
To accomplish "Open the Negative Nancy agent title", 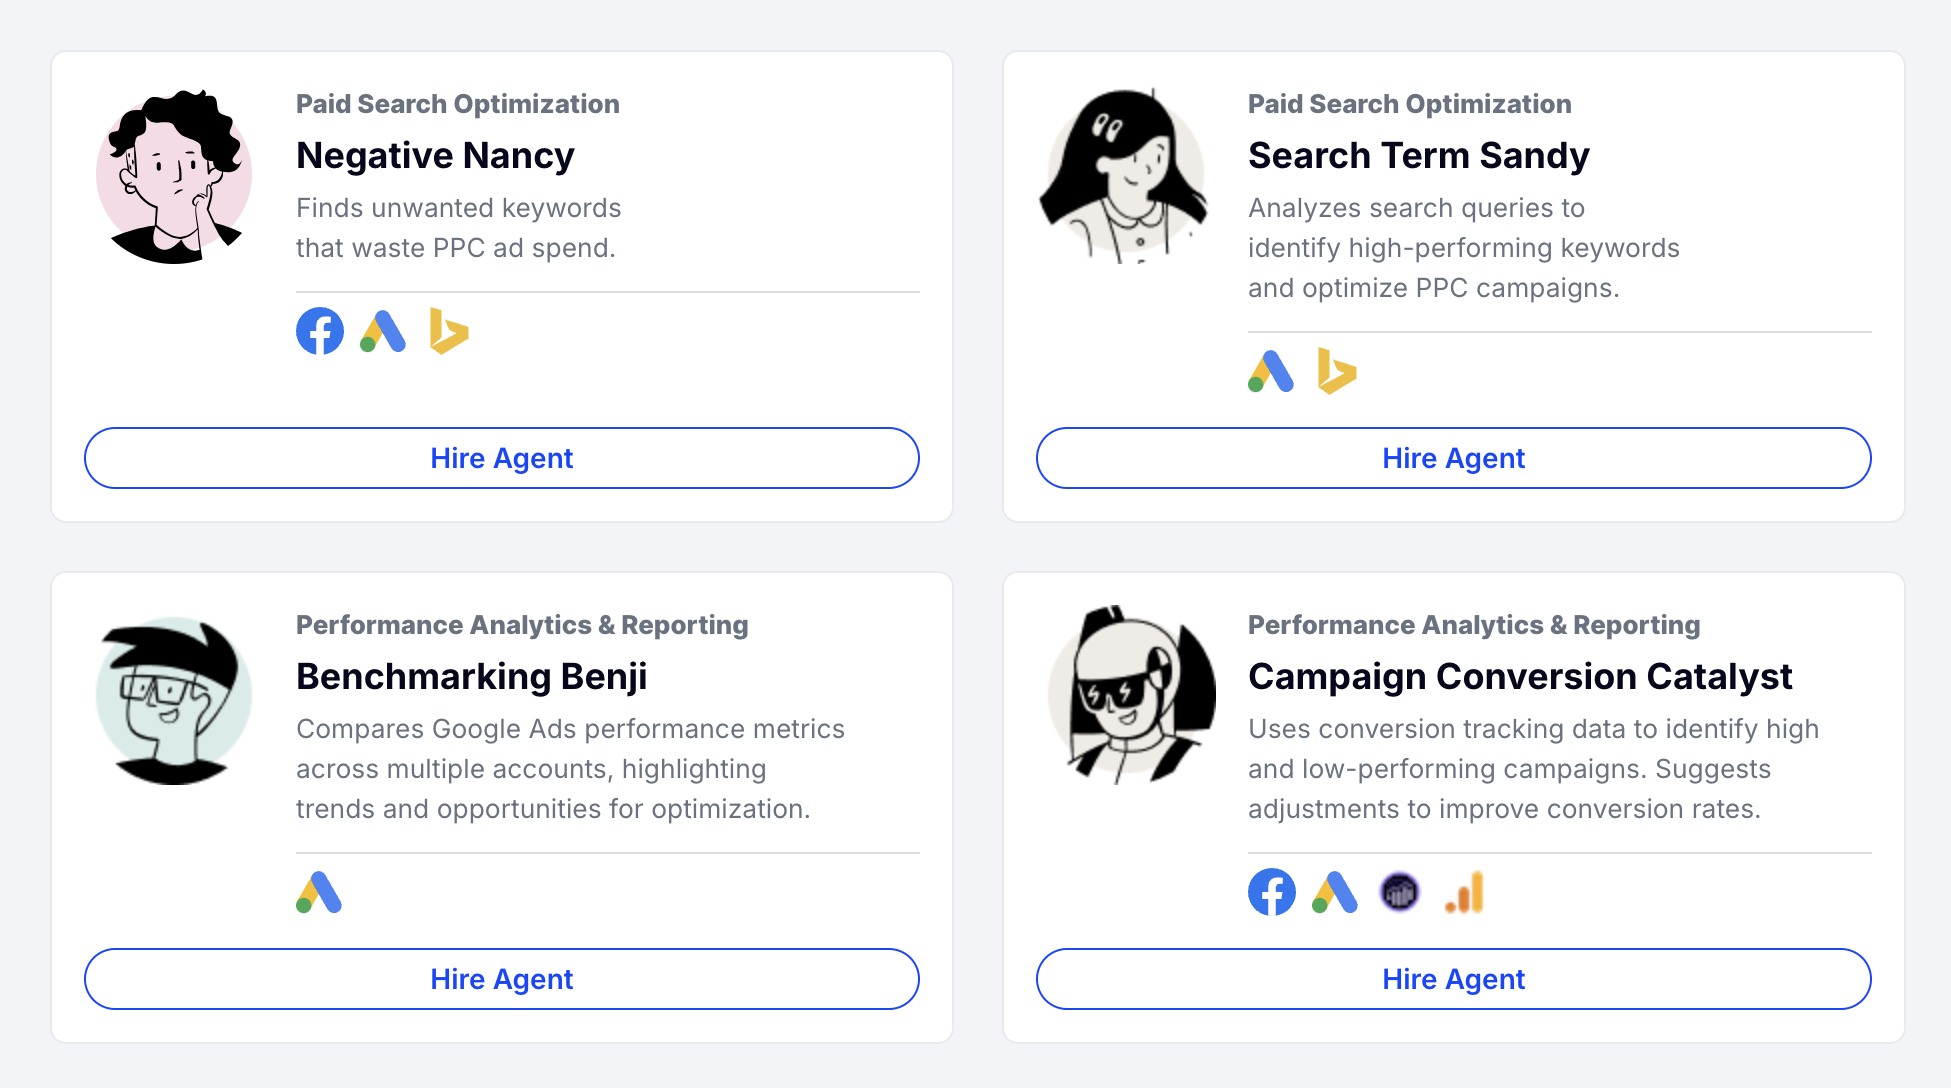I will click(434, 156).
